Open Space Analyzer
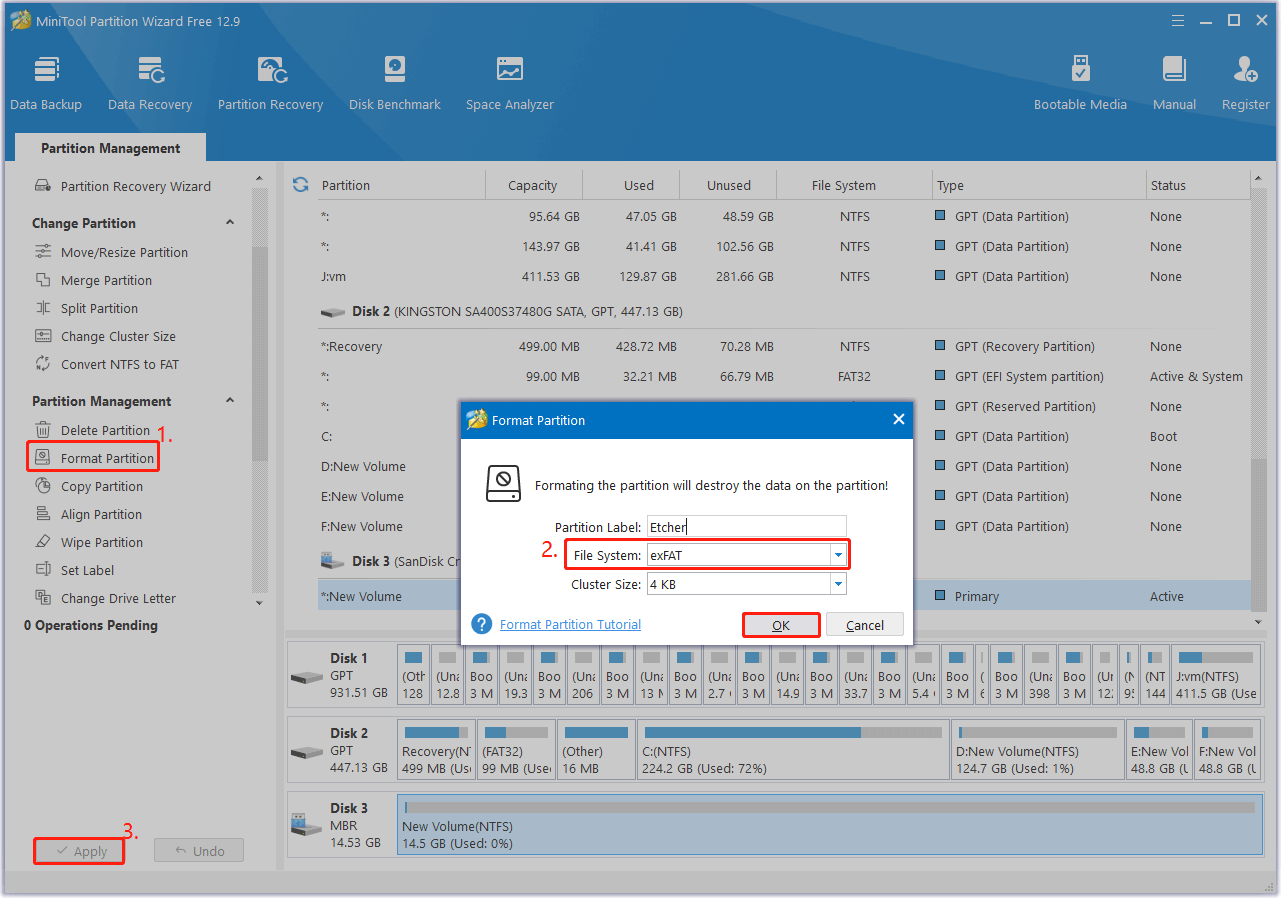 pos(509,83)
